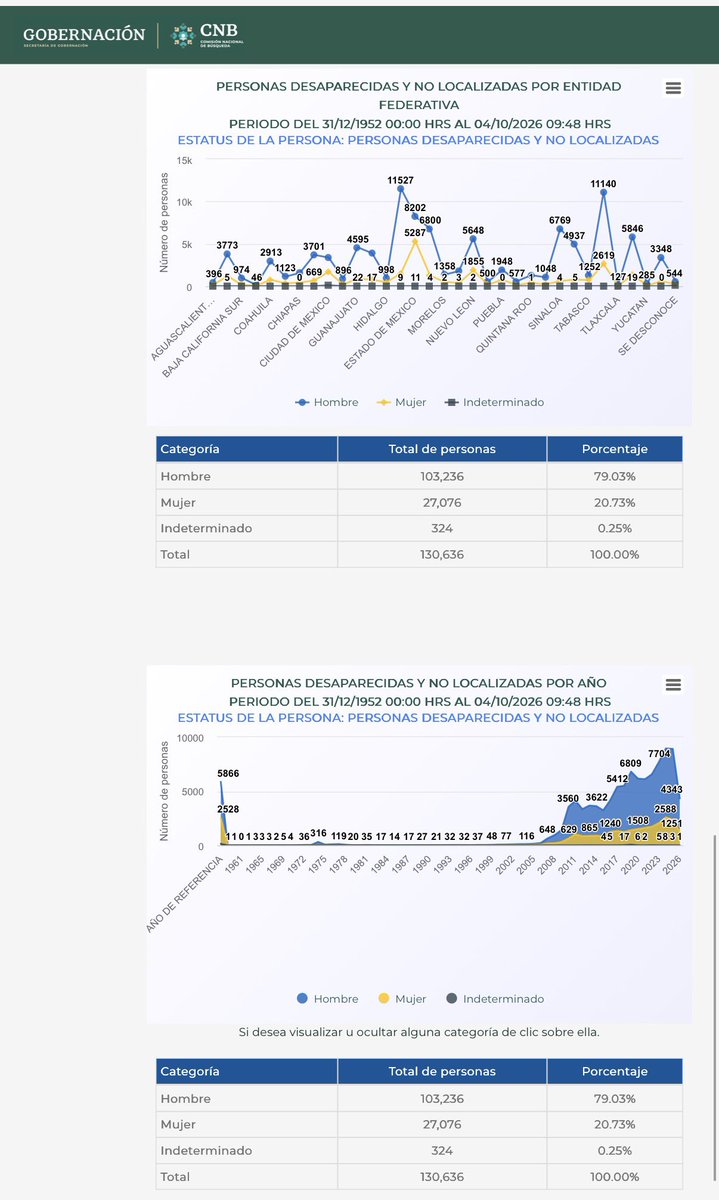This screenshot has height=1200, width=719.
Task: Click the Categoría header in the state chart table
Action: coord(246,449)
